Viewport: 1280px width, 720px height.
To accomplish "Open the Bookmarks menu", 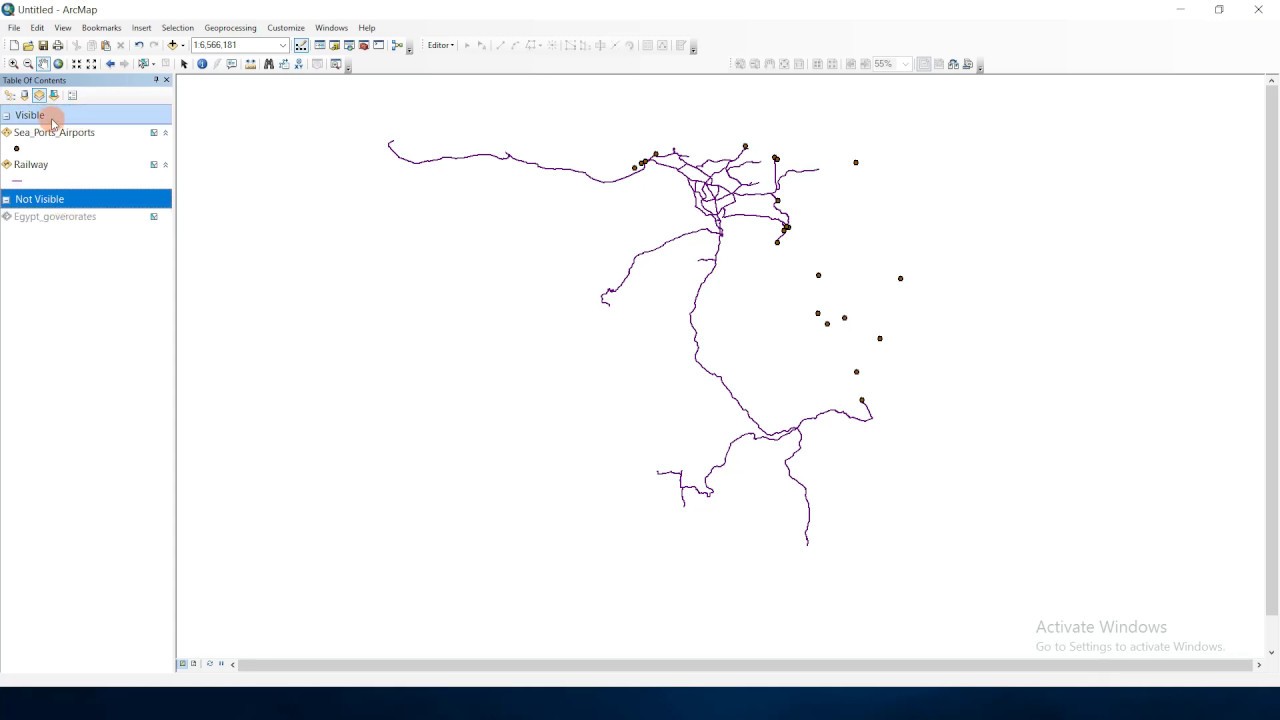I will [101, 28].
